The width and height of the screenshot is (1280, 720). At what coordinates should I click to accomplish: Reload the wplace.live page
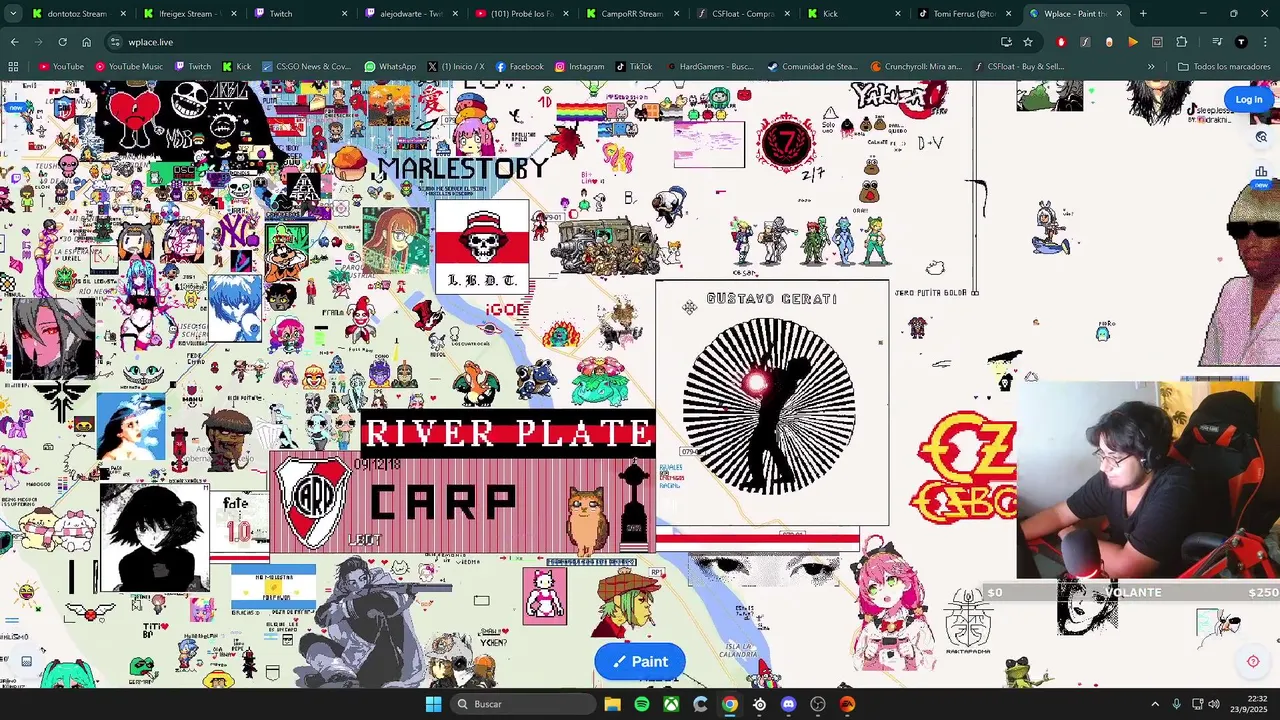62,42
